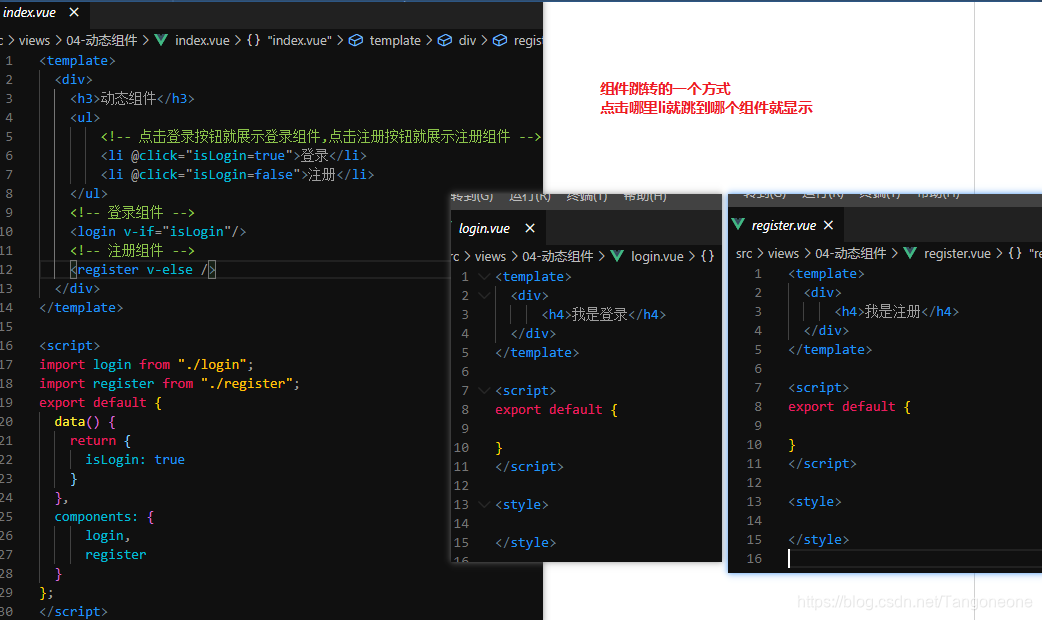Open div breadcrumb segment in index.vue
Viewport: 1042px width, 620px height.
coord(467,40)
